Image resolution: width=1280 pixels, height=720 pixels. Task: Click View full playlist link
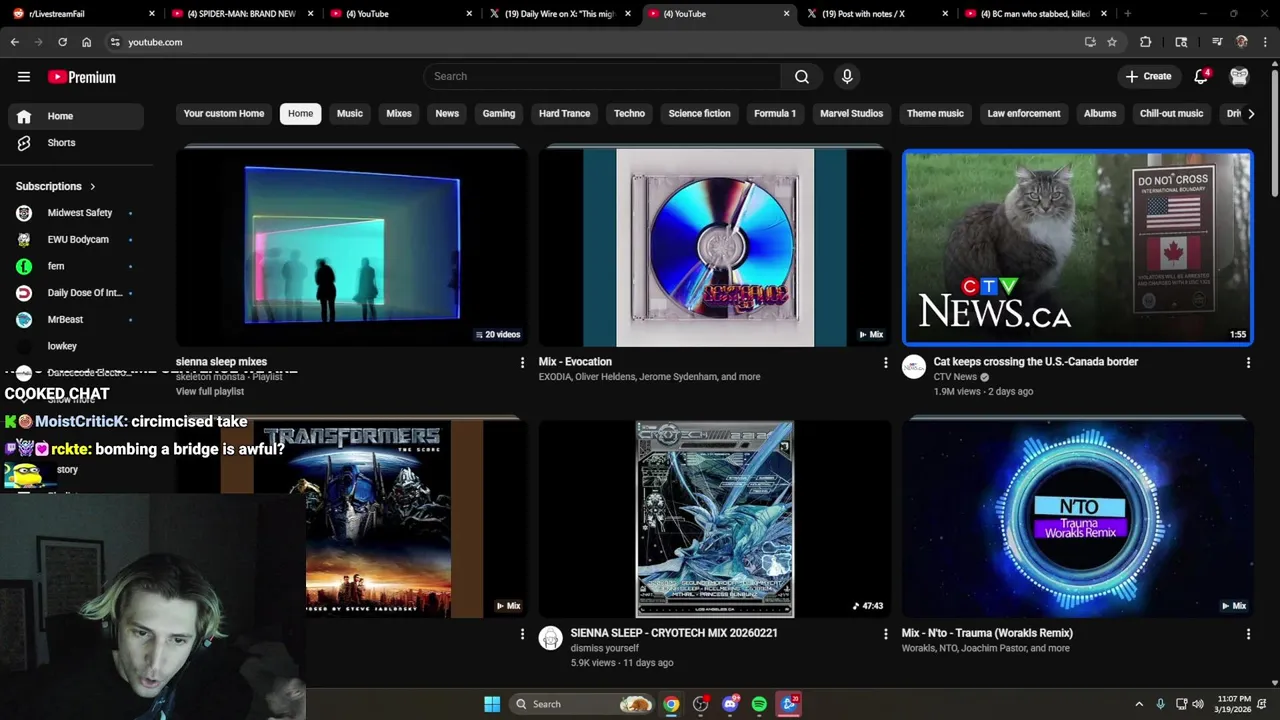click(210, 392)
